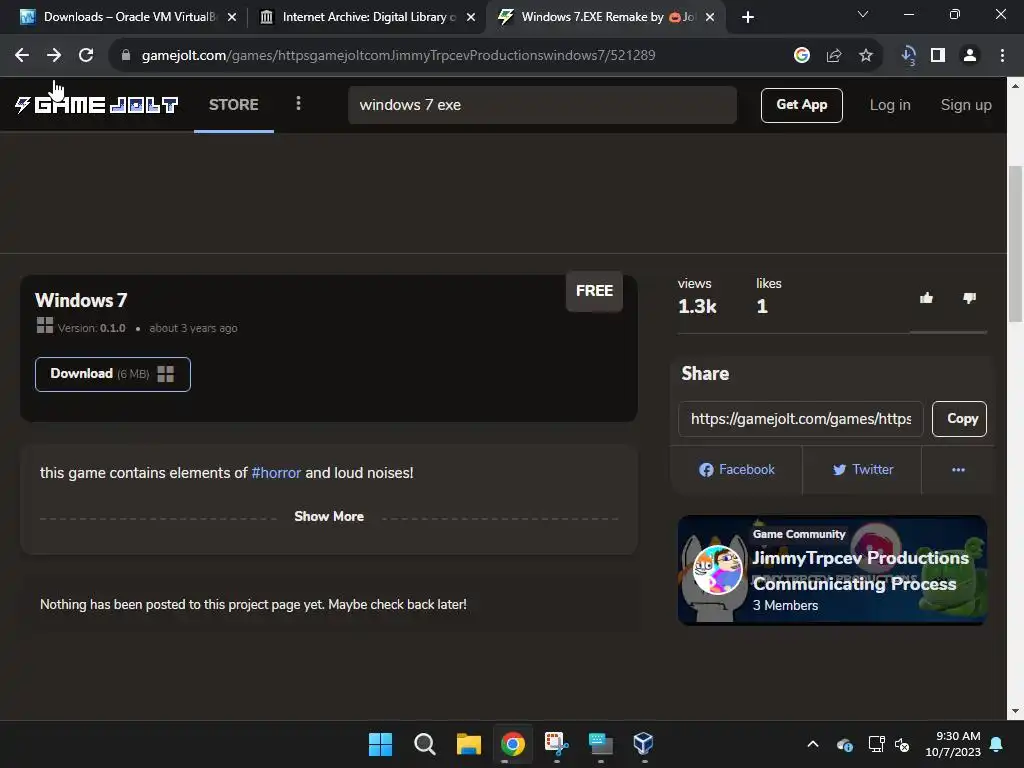
Task: Click the scrollbar up arrow
Action: coord(1015,85)
